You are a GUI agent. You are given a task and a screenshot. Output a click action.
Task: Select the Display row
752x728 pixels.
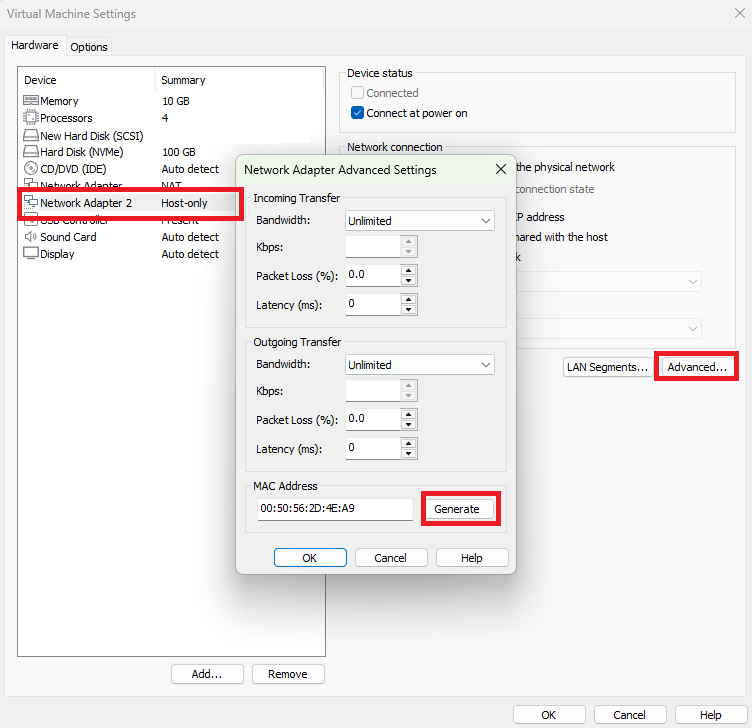129,254
